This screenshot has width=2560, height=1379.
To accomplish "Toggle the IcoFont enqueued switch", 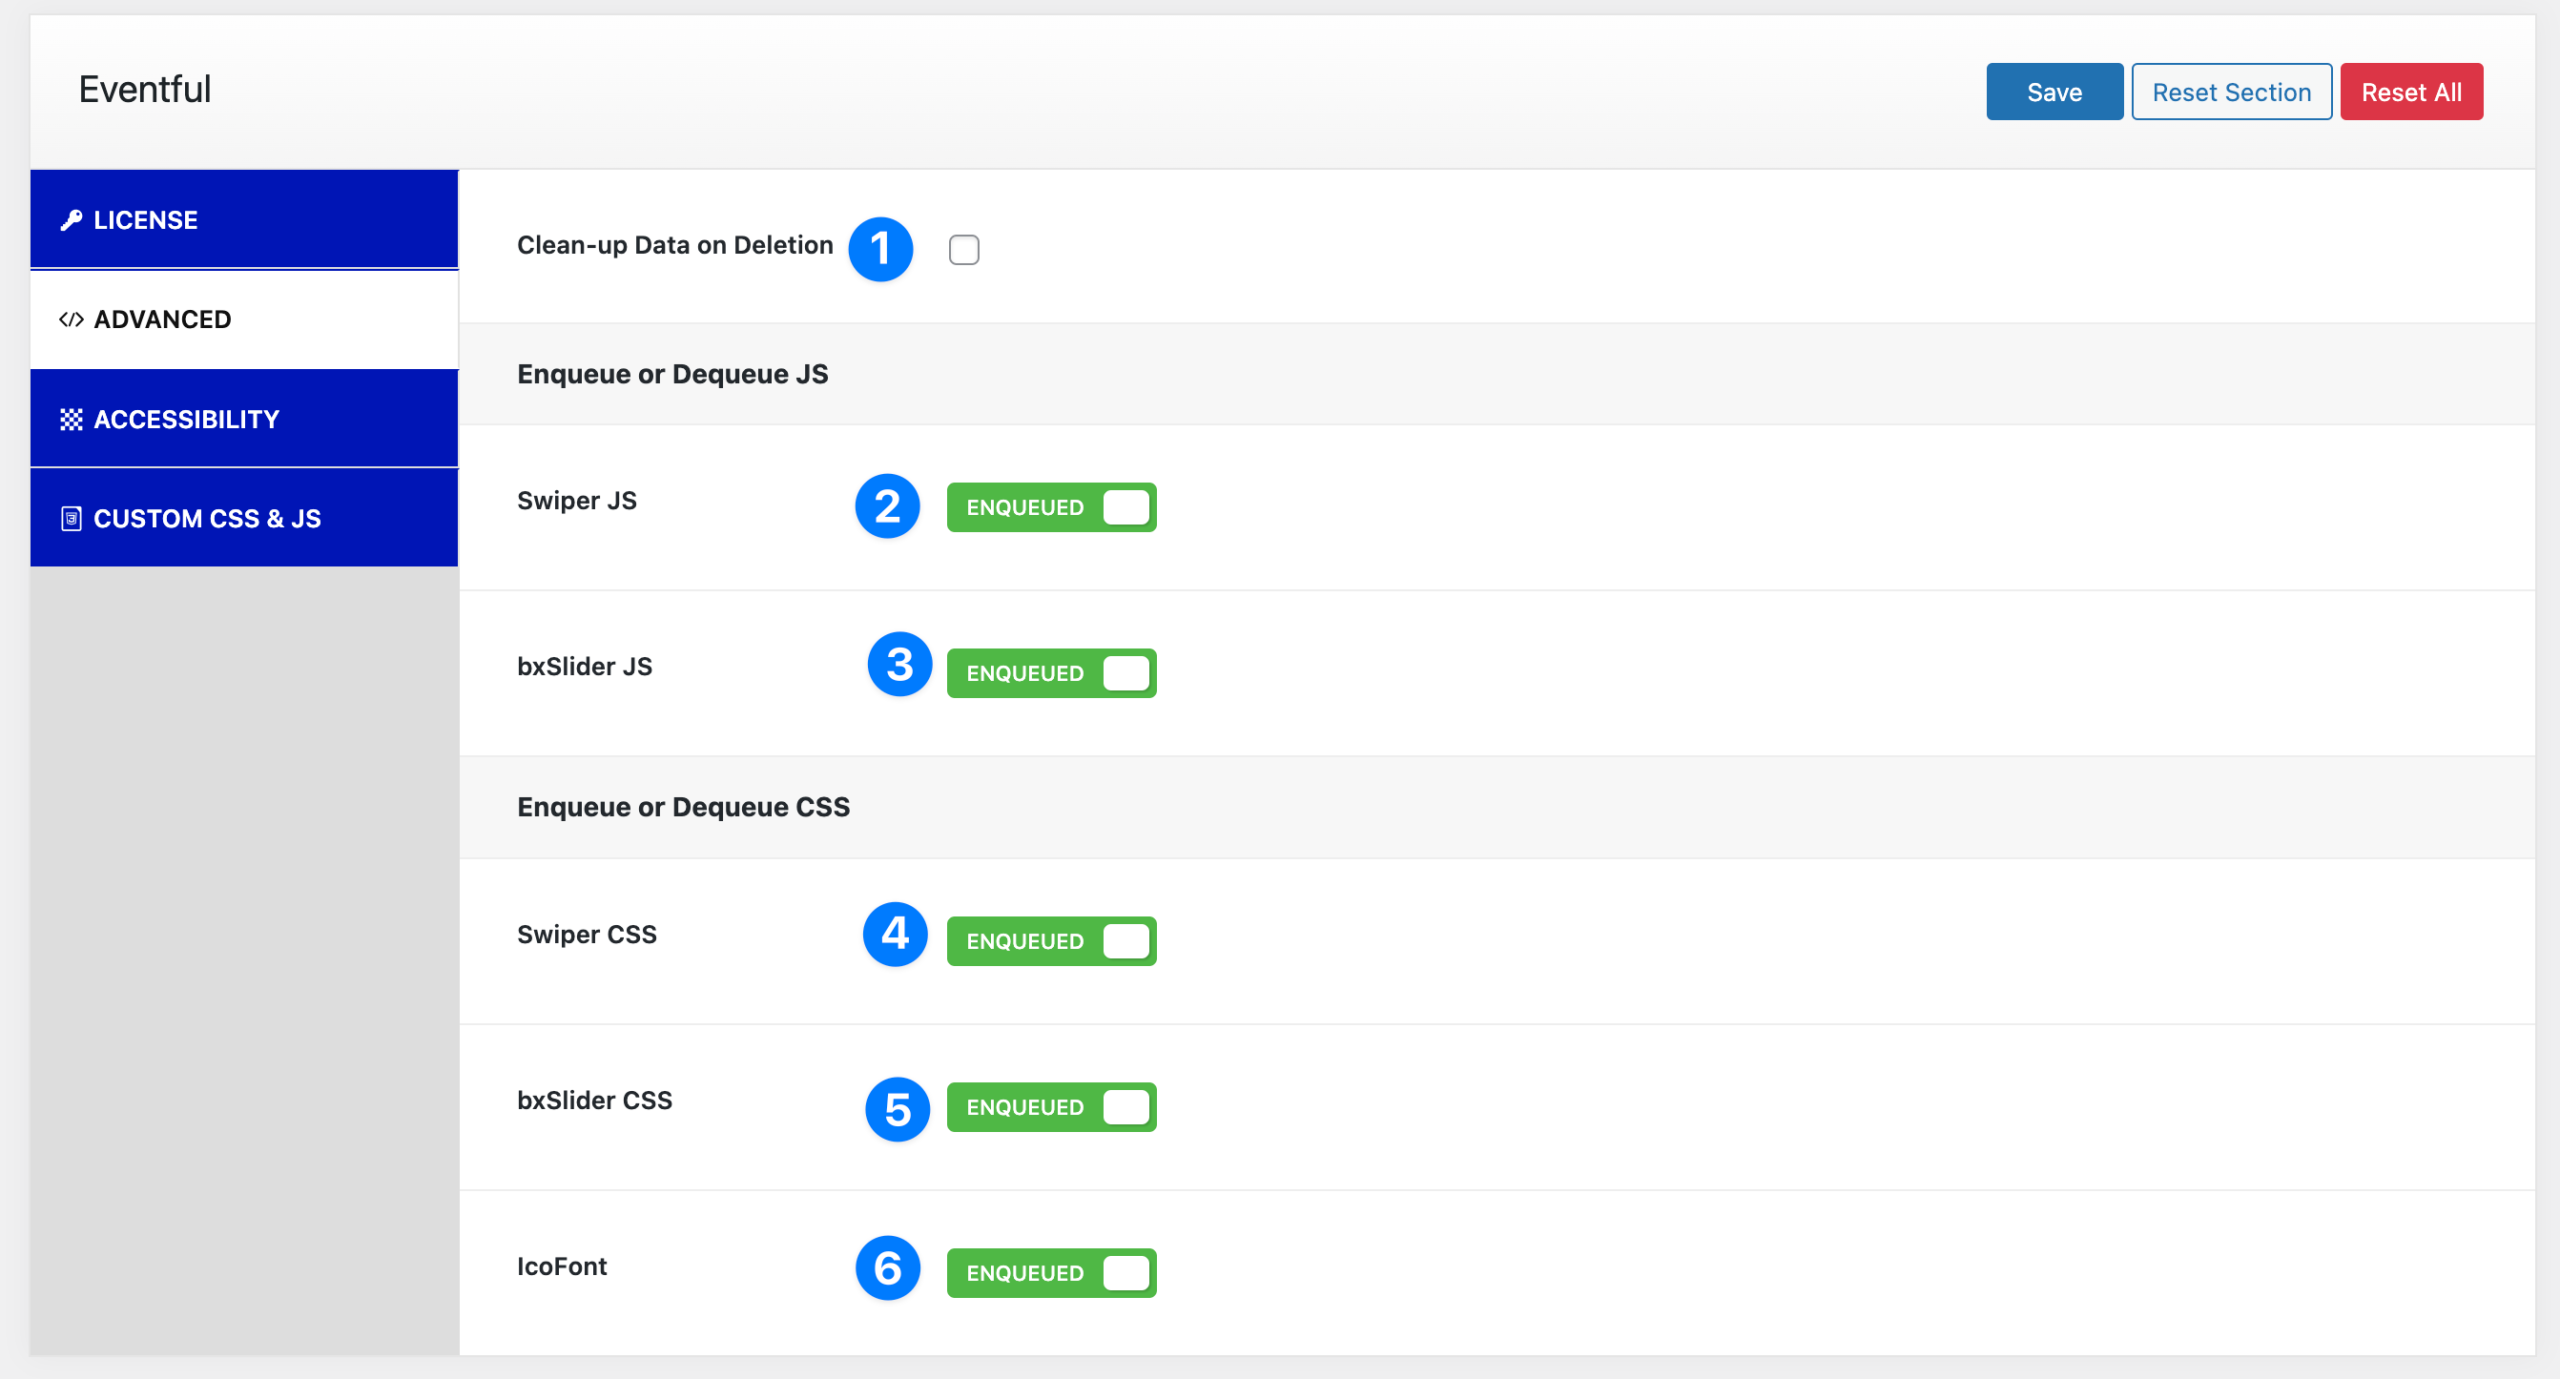I will pyautogui.click(x=1052, y=1274).
